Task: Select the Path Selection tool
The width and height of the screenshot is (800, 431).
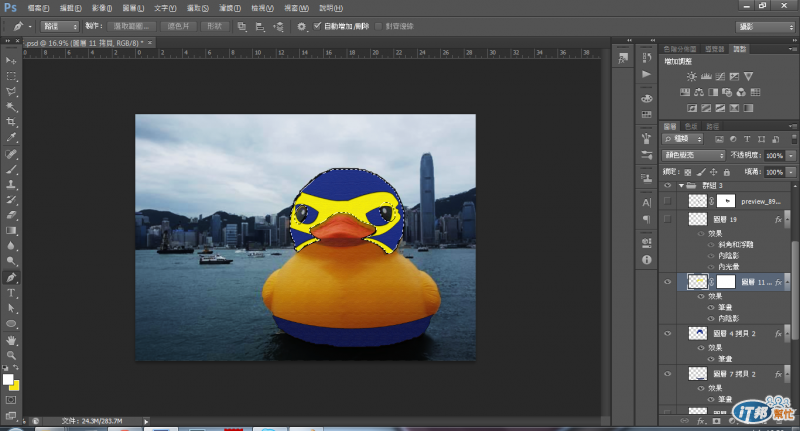Action: pos(11,309)
